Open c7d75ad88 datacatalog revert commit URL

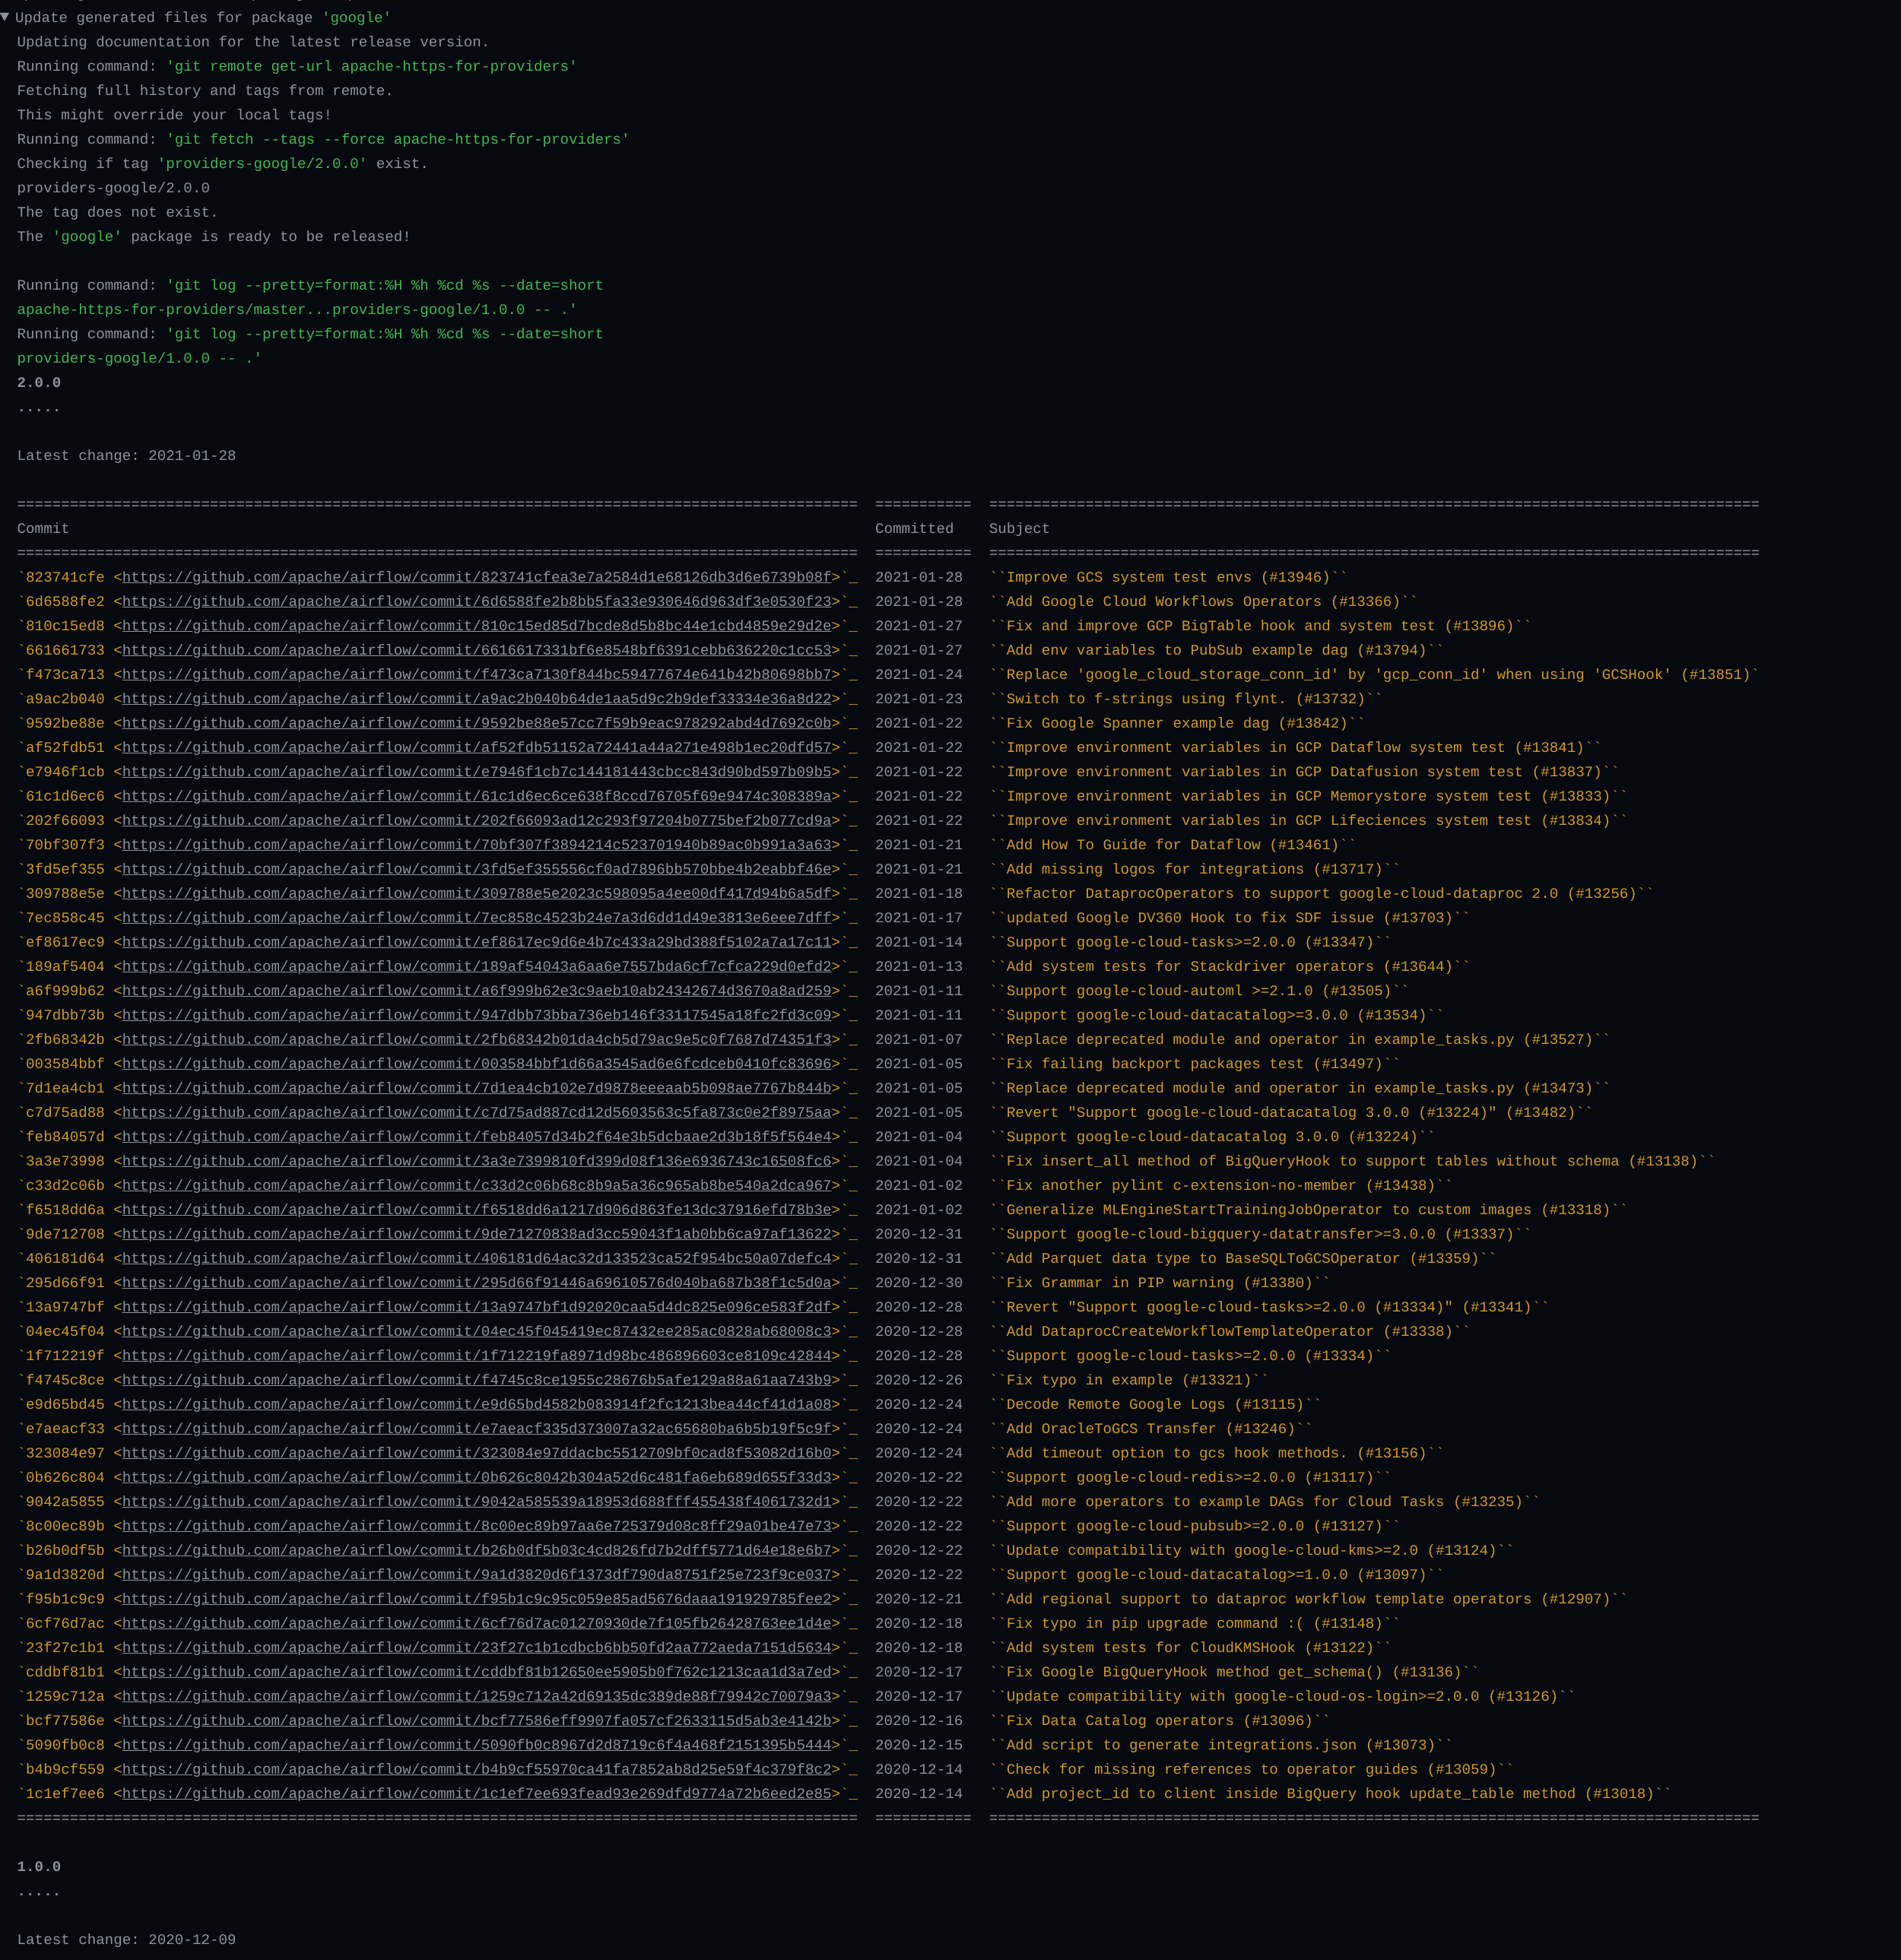(x=476, y=1112)
